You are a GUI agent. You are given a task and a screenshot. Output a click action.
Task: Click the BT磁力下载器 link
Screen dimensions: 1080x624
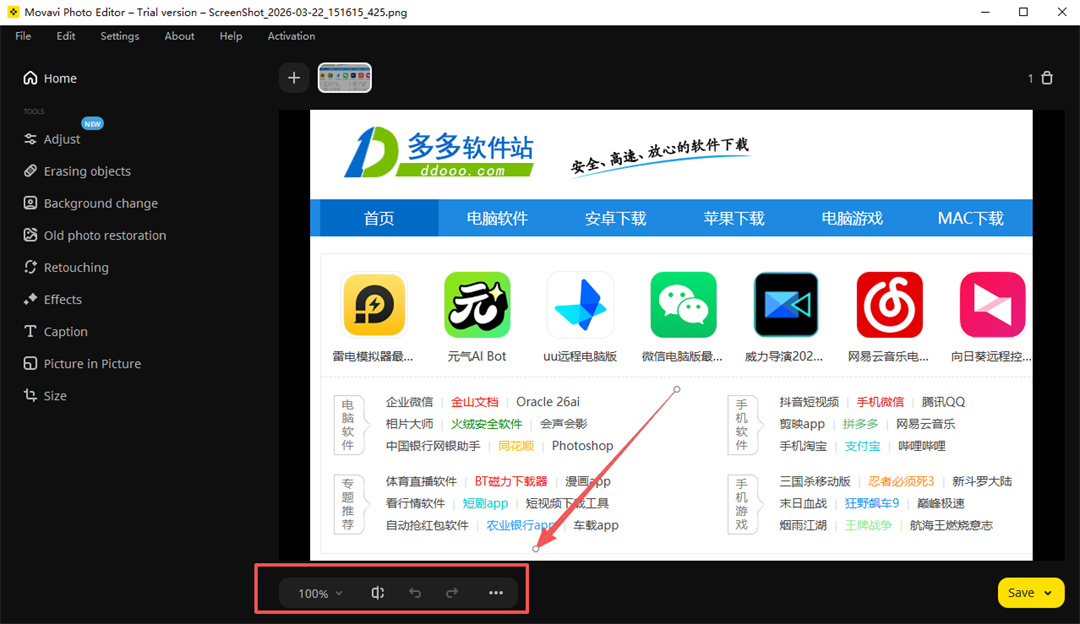[511, 481]
